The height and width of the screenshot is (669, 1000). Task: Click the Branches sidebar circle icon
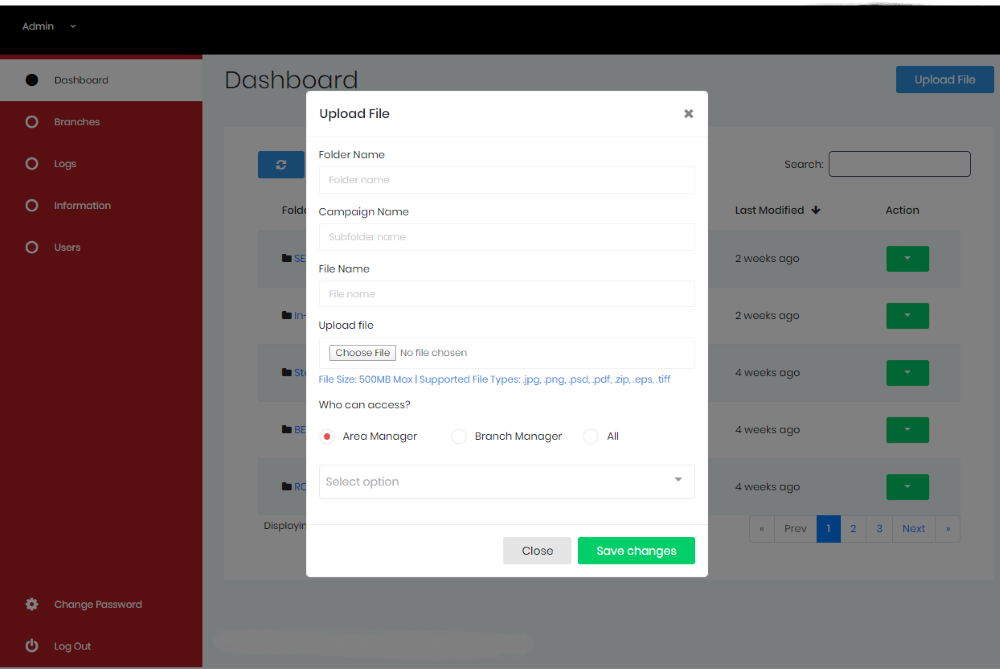point(32,122)
